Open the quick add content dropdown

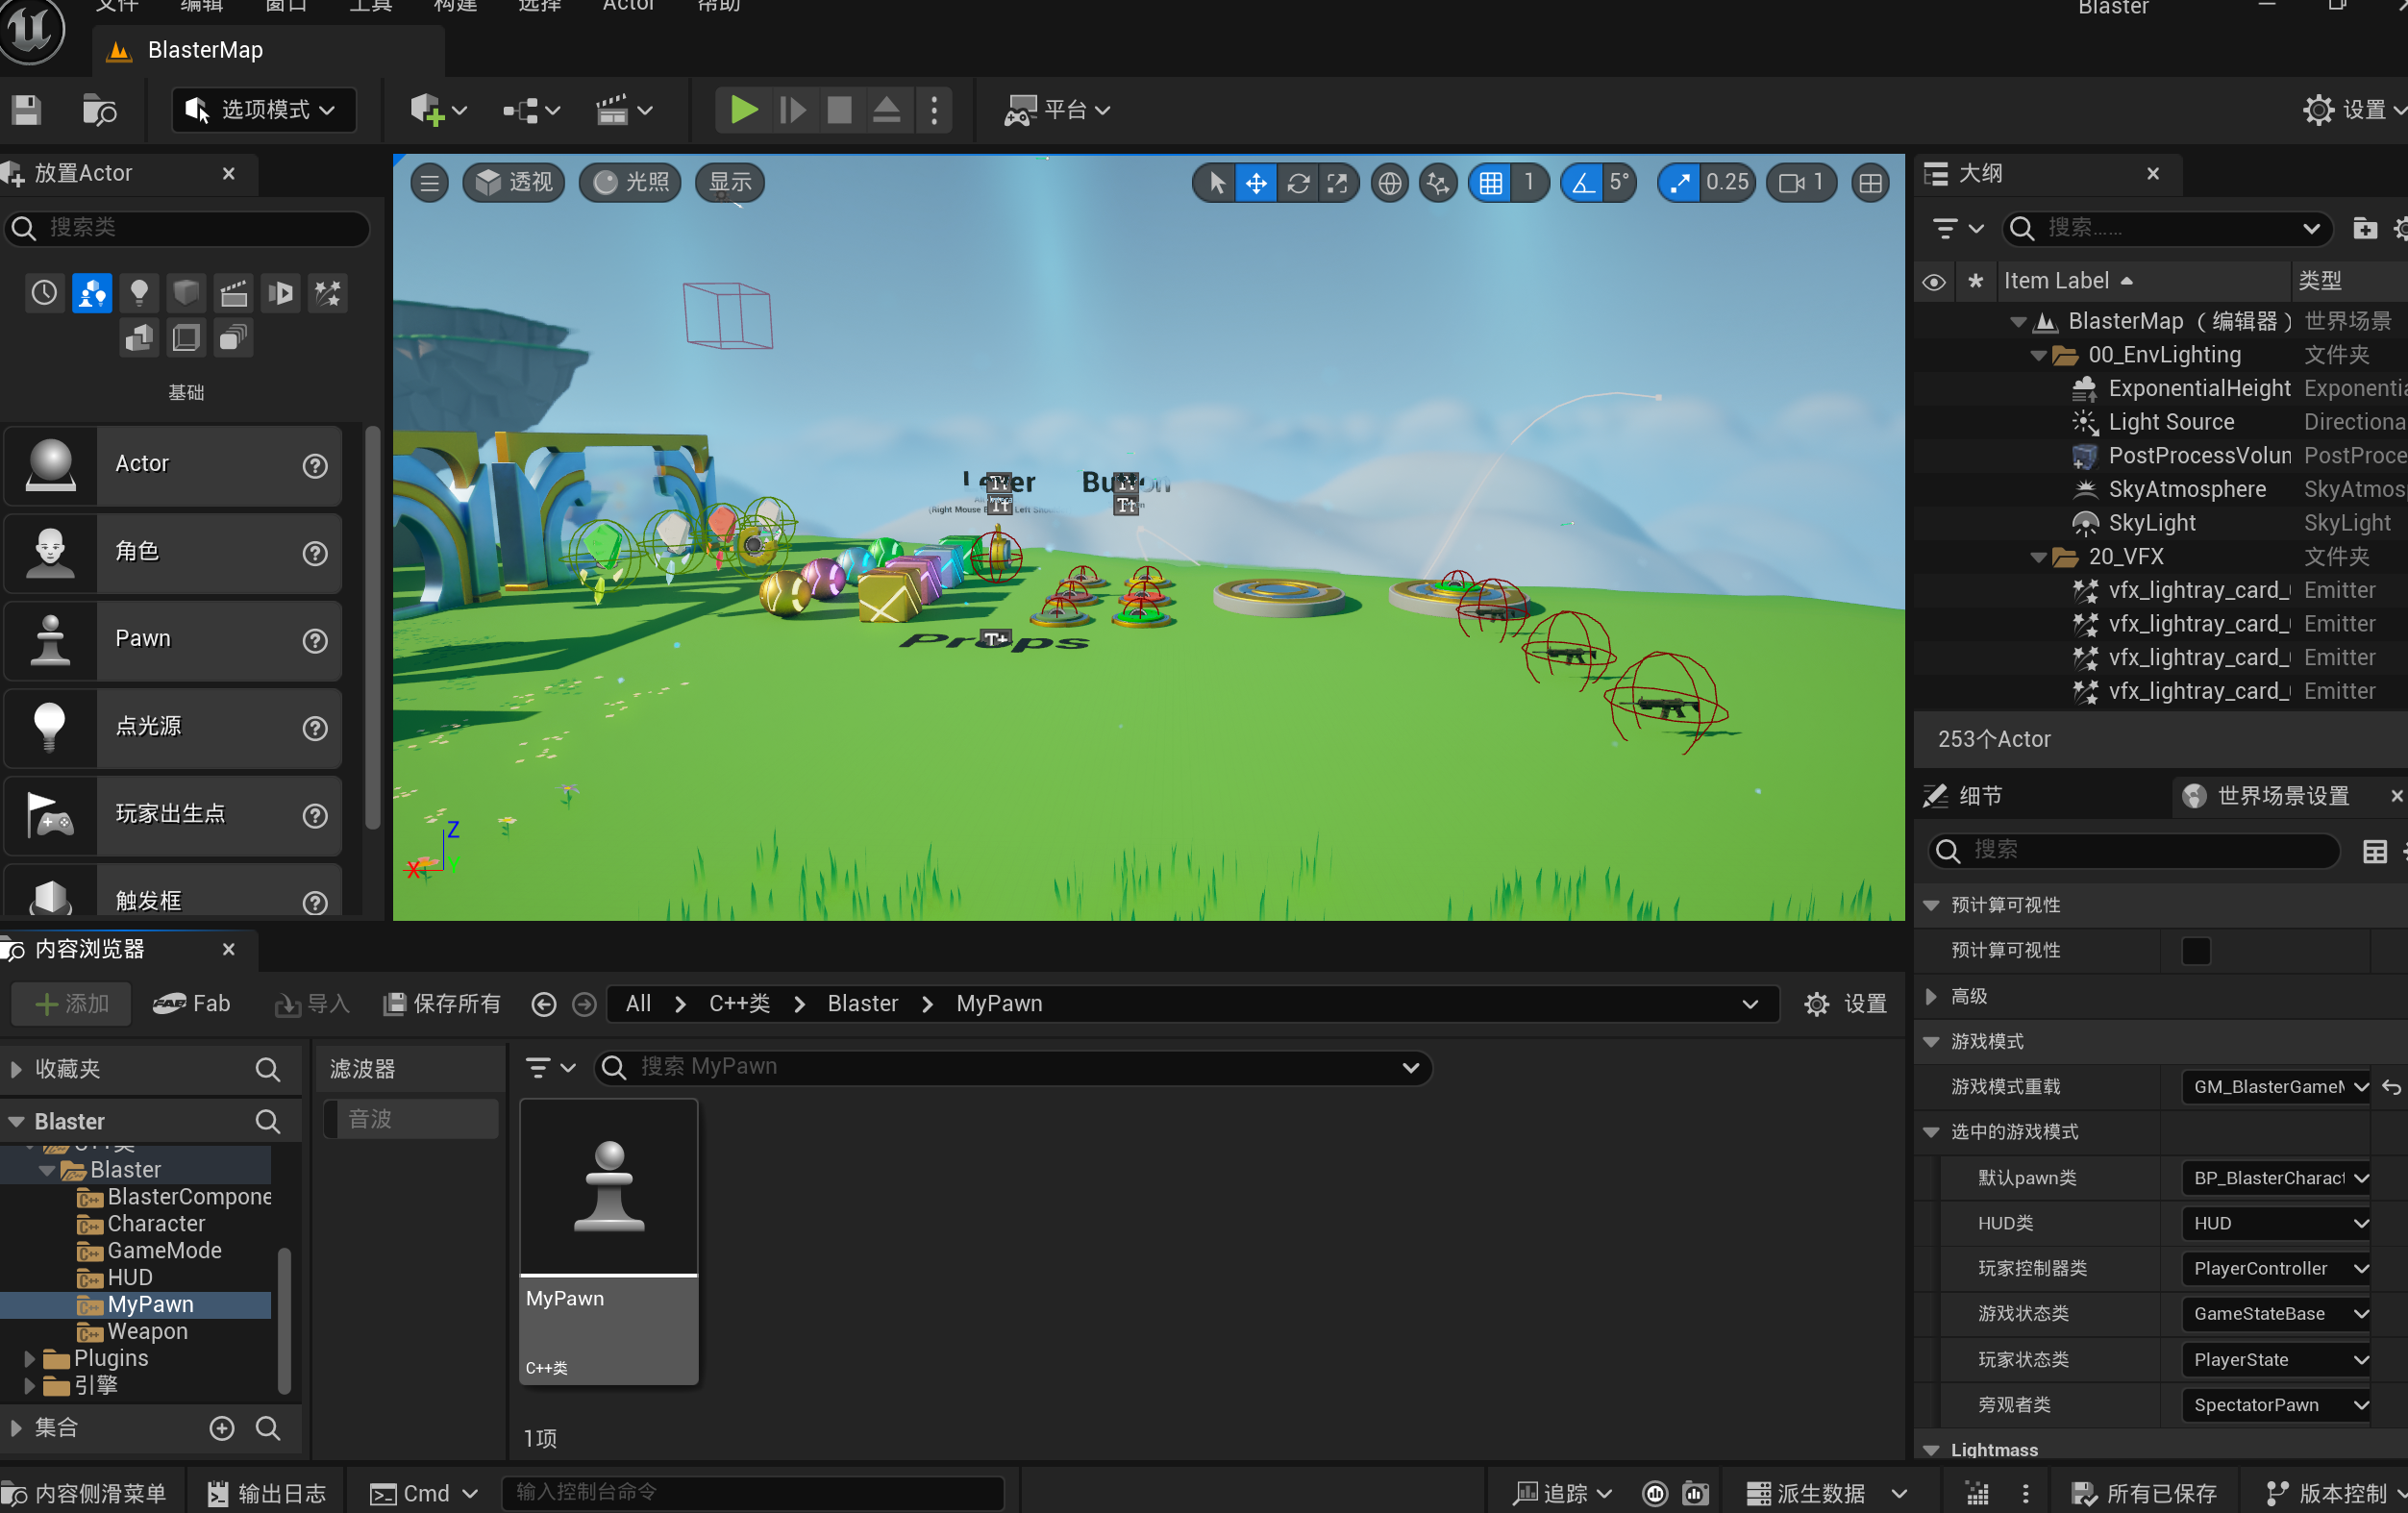point(438,110)
